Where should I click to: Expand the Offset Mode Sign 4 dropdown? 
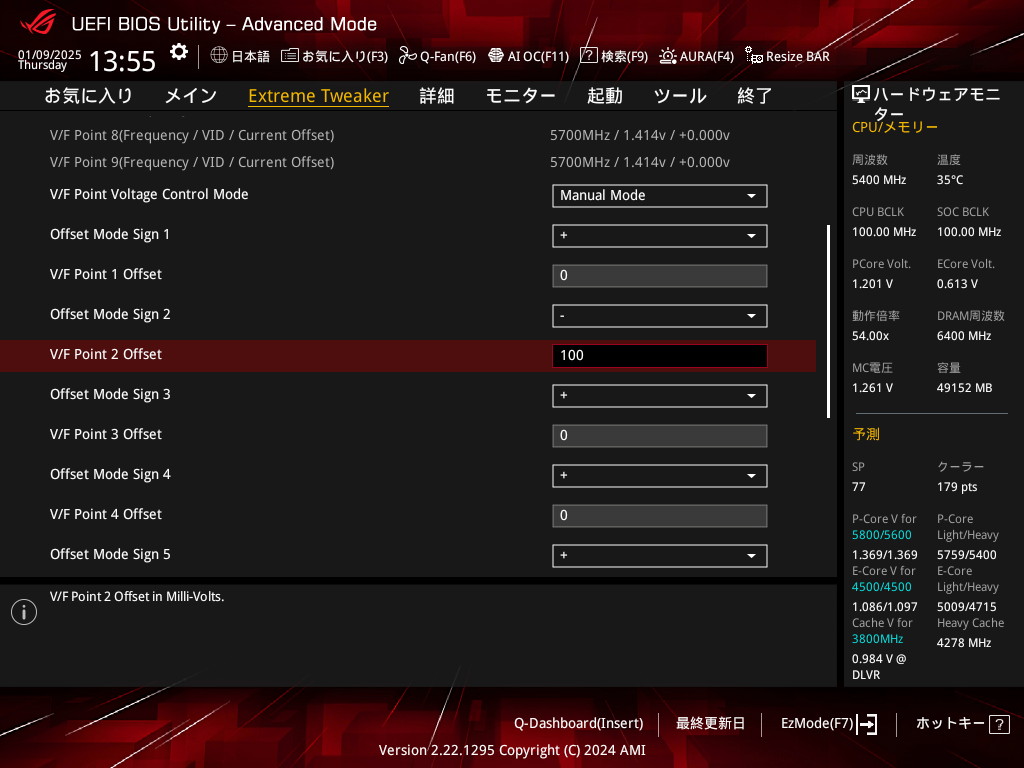coord(659,476)
